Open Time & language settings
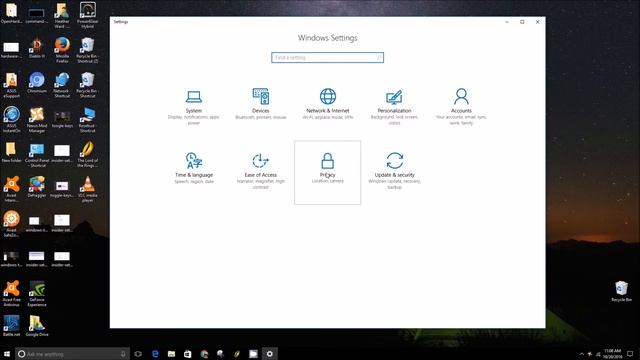Screen dimensions: 640x360 [x=194, y=168]
